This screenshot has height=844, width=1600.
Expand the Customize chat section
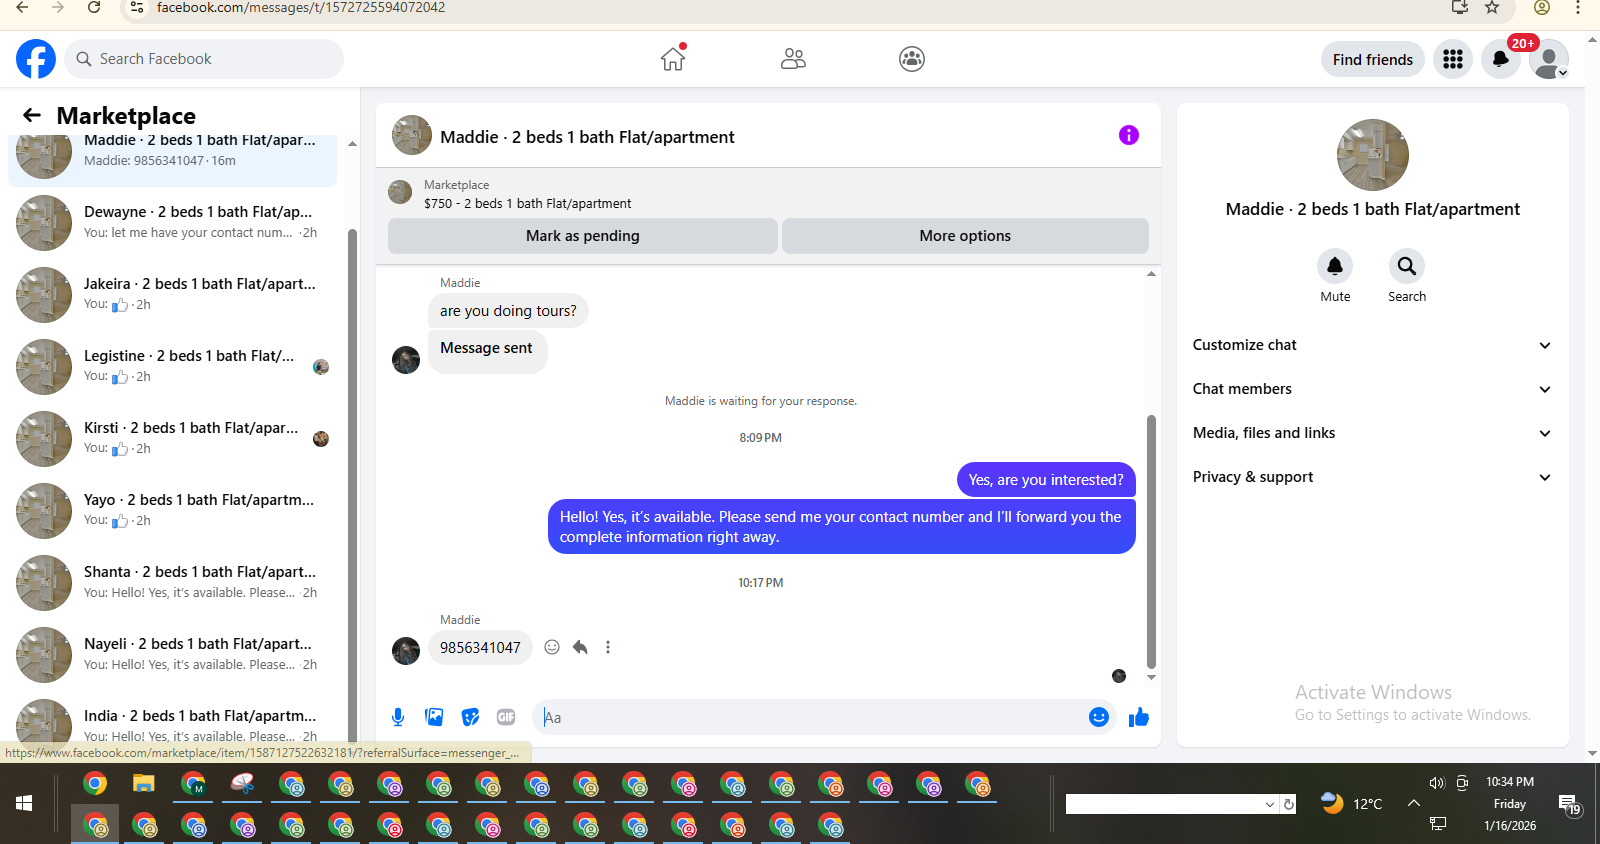coord(1372,345)
